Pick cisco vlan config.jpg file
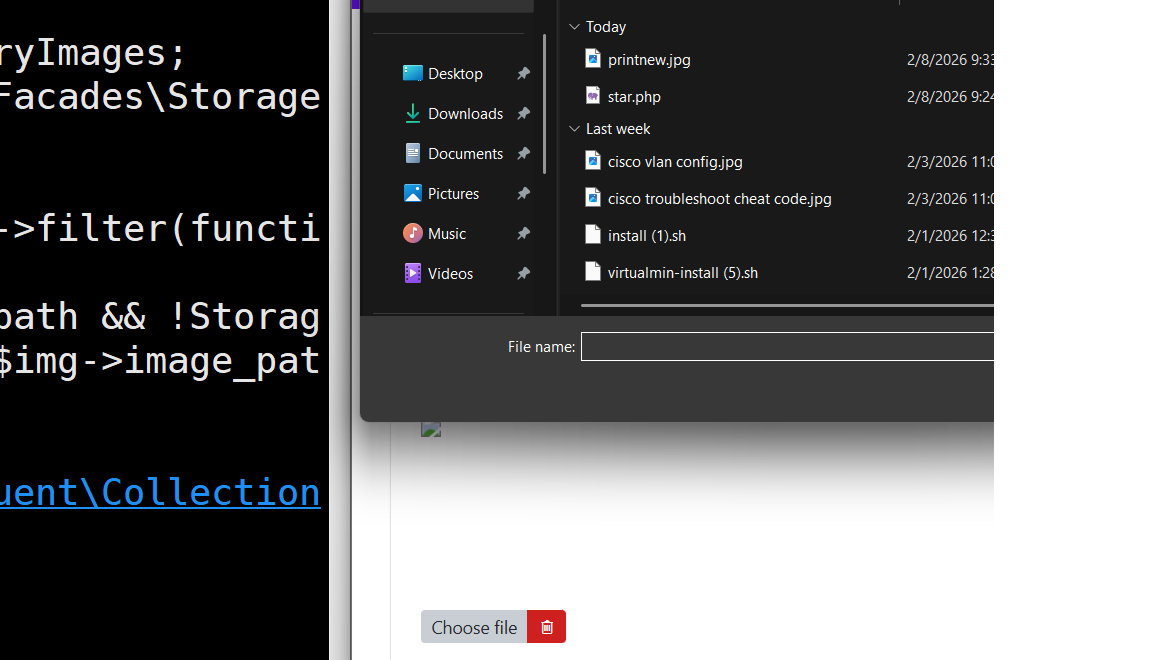Screen dimensions: 1152x660 674,162
